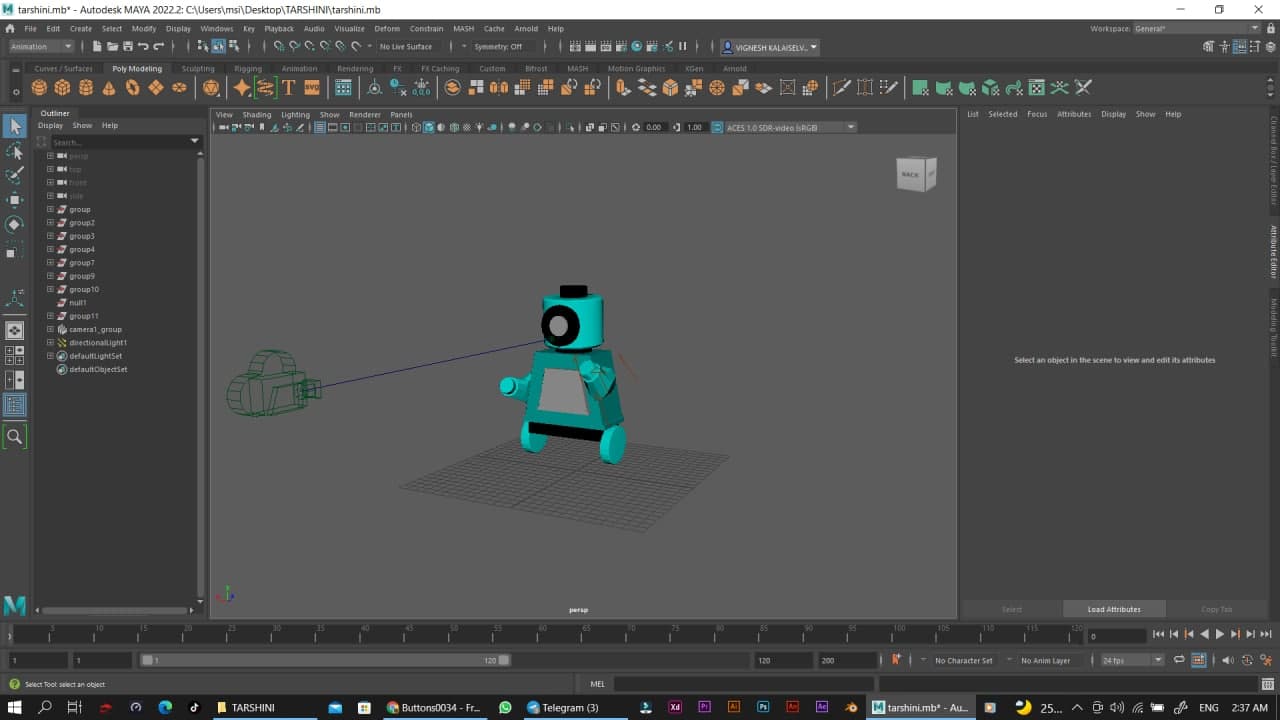Click the time range slider bar
1280x720 pixels.
point(325,660)
